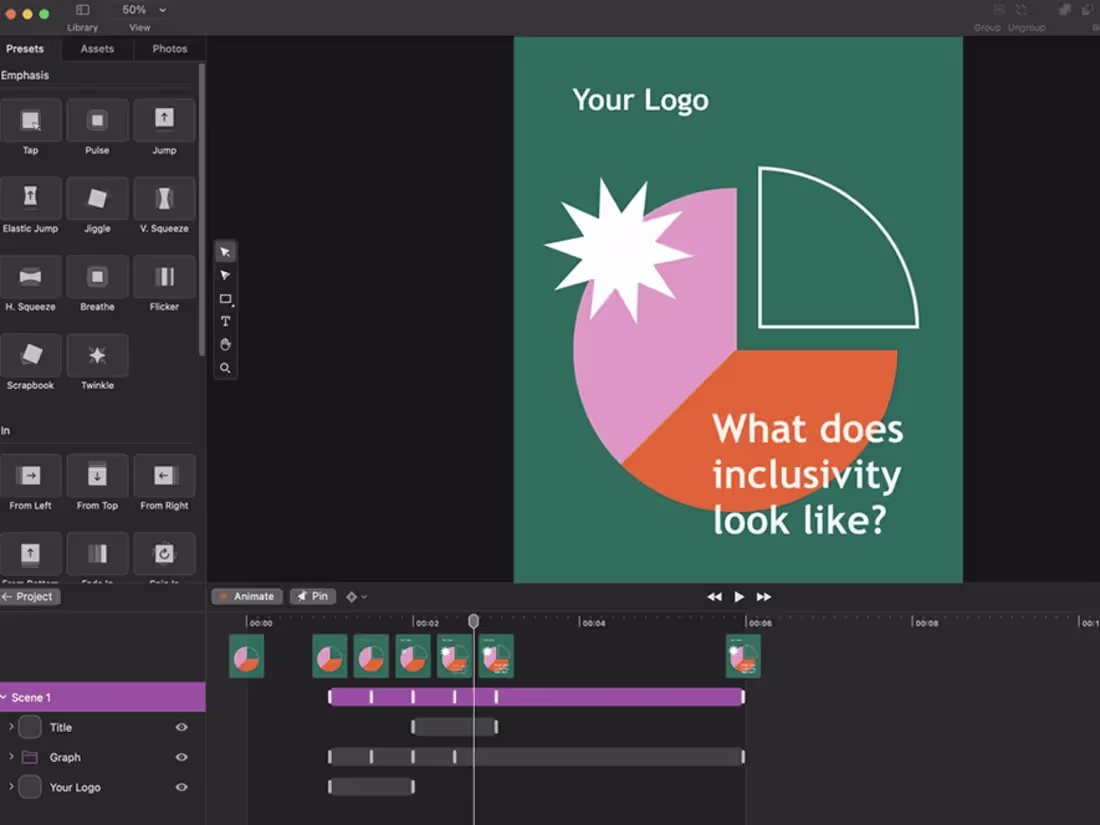Apply the Twinkle emphasis preset
This screenshot has height=825, width=1100.
click(x=97, y=357)
